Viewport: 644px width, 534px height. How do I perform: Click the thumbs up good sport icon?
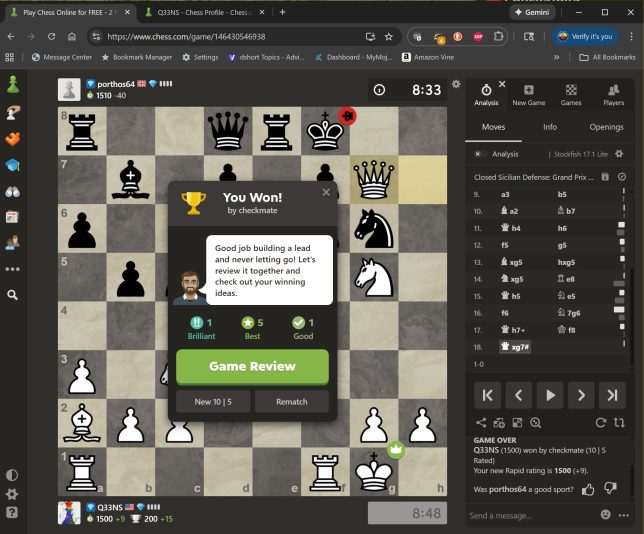[587, 488]
